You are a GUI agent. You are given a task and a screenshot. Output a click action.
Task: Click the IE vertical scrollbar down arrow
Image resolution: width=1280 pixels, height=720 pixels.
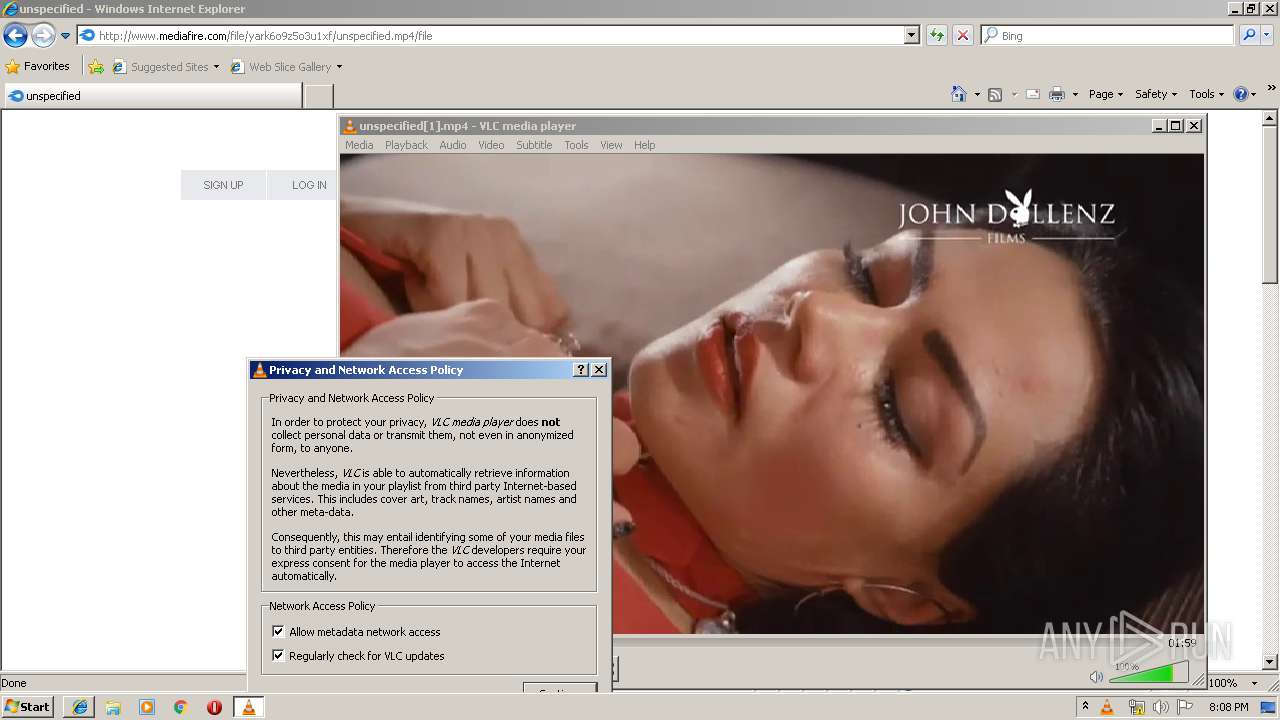pyautogui.click(x=1271, y=662)
